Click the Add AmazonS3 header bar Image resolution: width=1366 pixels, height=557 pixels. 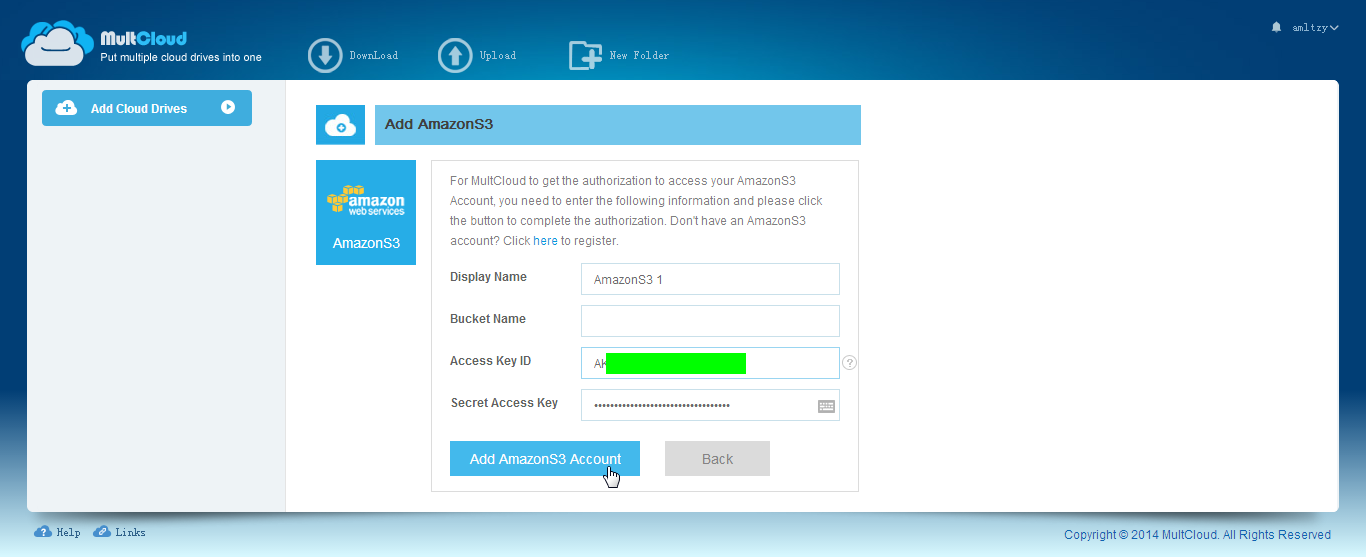[x=618, y=125]
